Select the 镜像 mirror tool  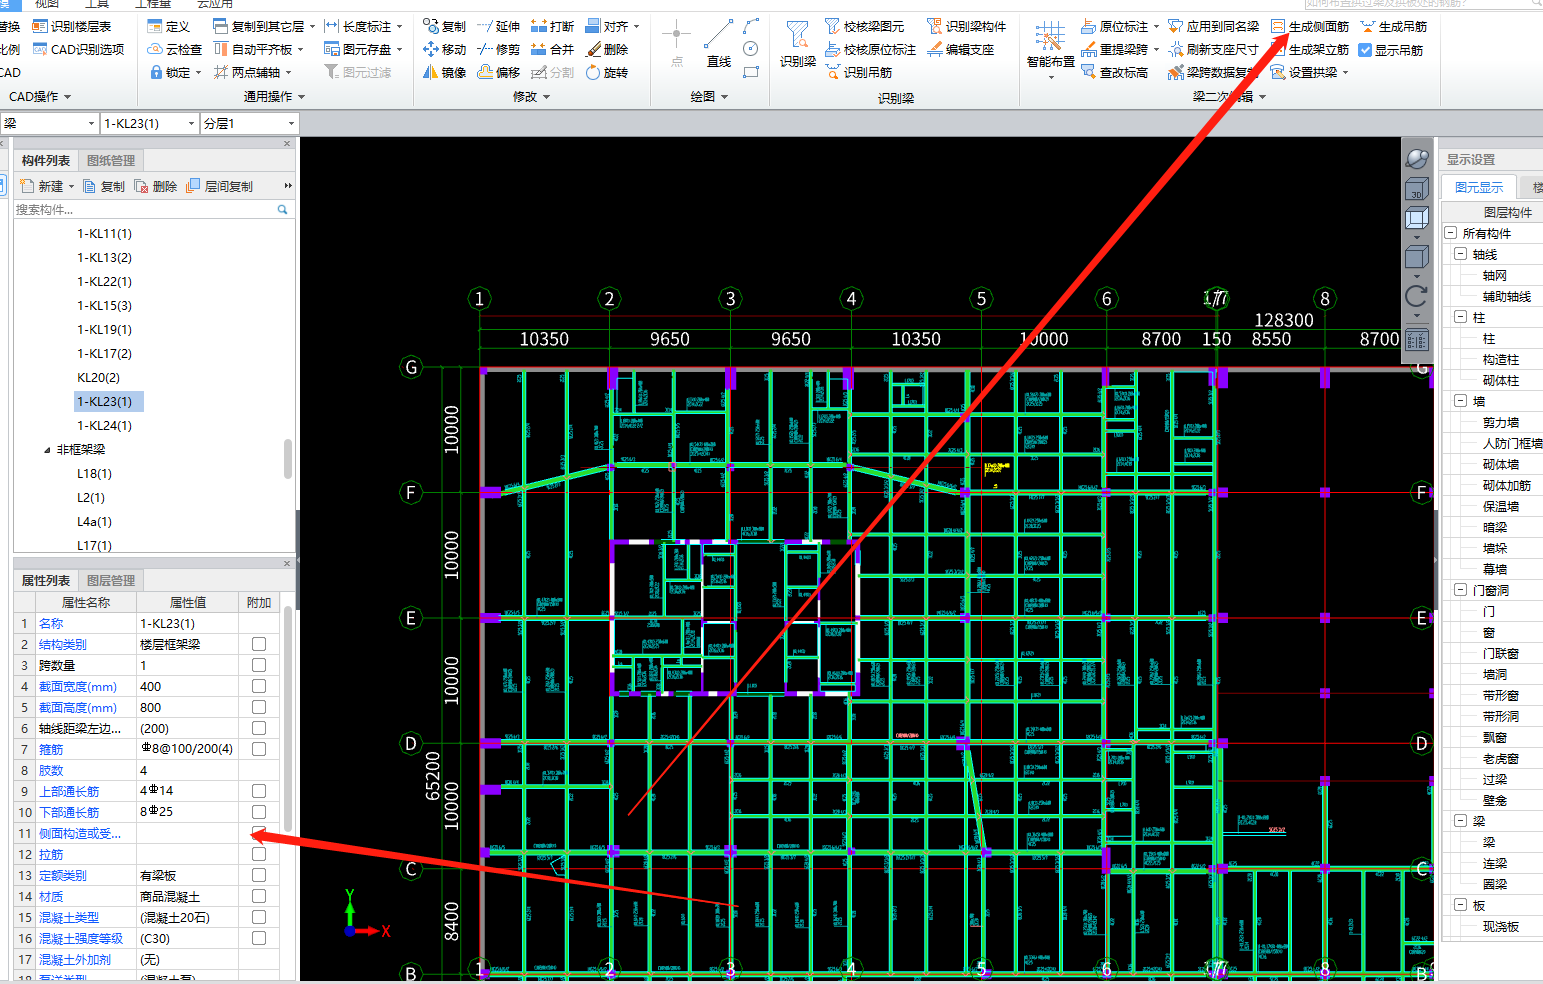click(x=444, y=72)
